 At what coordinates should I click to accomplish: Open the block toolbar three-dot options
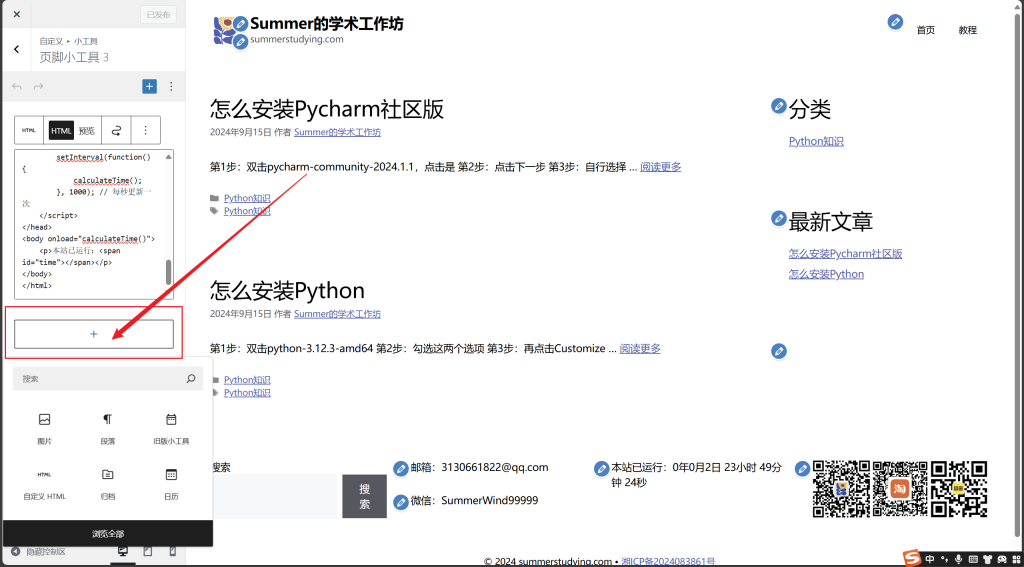[x=146, y=130]
